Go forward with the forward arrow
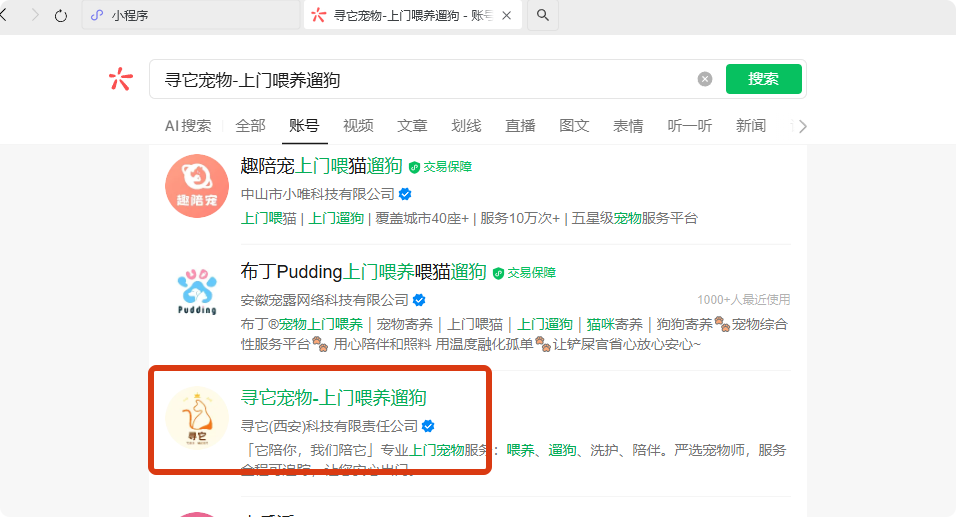The image size is (956, 517). pyautogui.click(x=35, y=15)
